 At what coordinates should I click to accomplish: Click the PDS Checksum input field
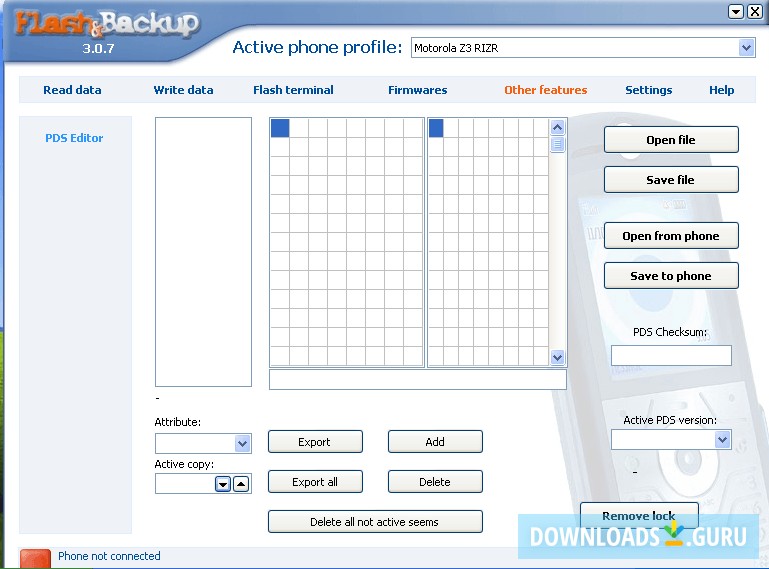pos(671,355)
